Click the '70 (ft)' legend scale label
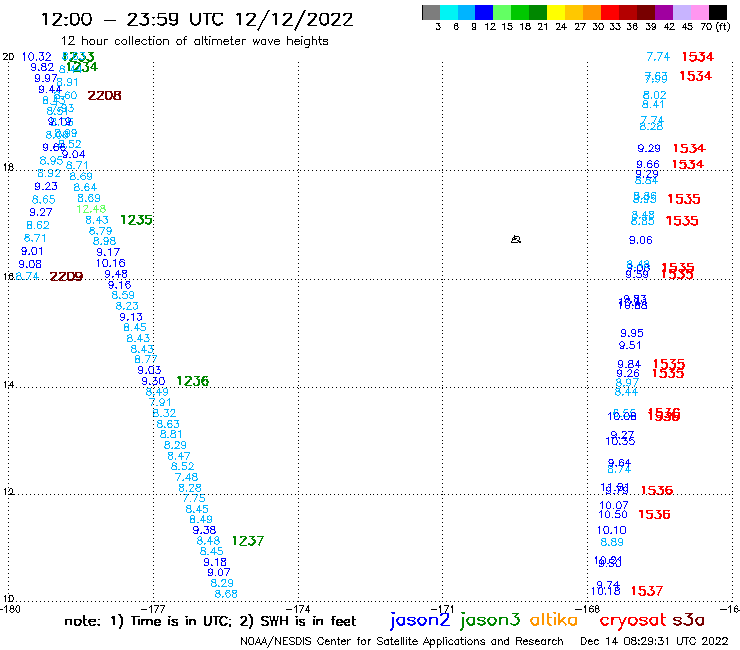Image resolution: width=740 pixels, height=650 pixels. 715,26
